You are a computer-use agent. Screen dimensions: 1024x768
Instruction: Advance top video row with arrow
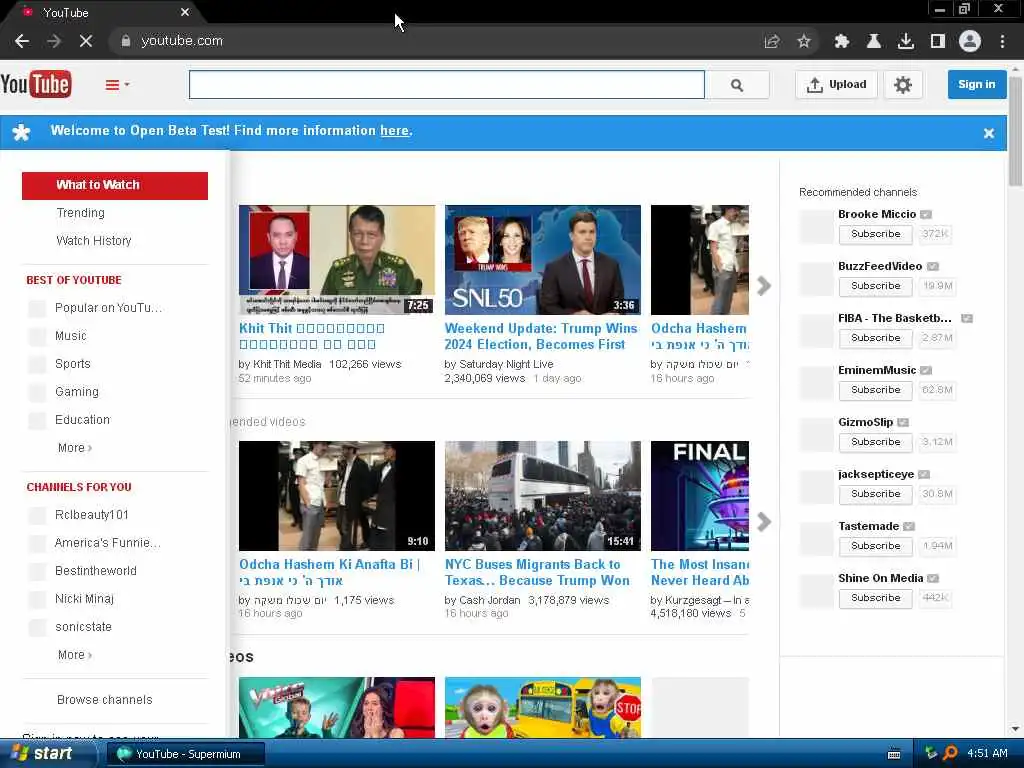coord(763,286)
